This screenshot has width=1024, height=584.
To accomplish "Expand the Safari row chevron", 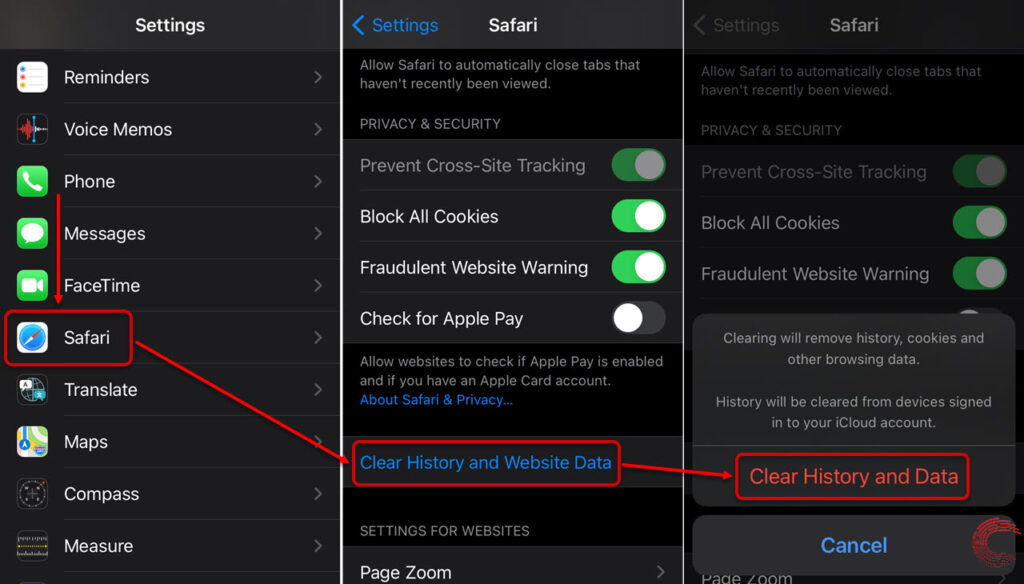I will [x=318, y=338].
